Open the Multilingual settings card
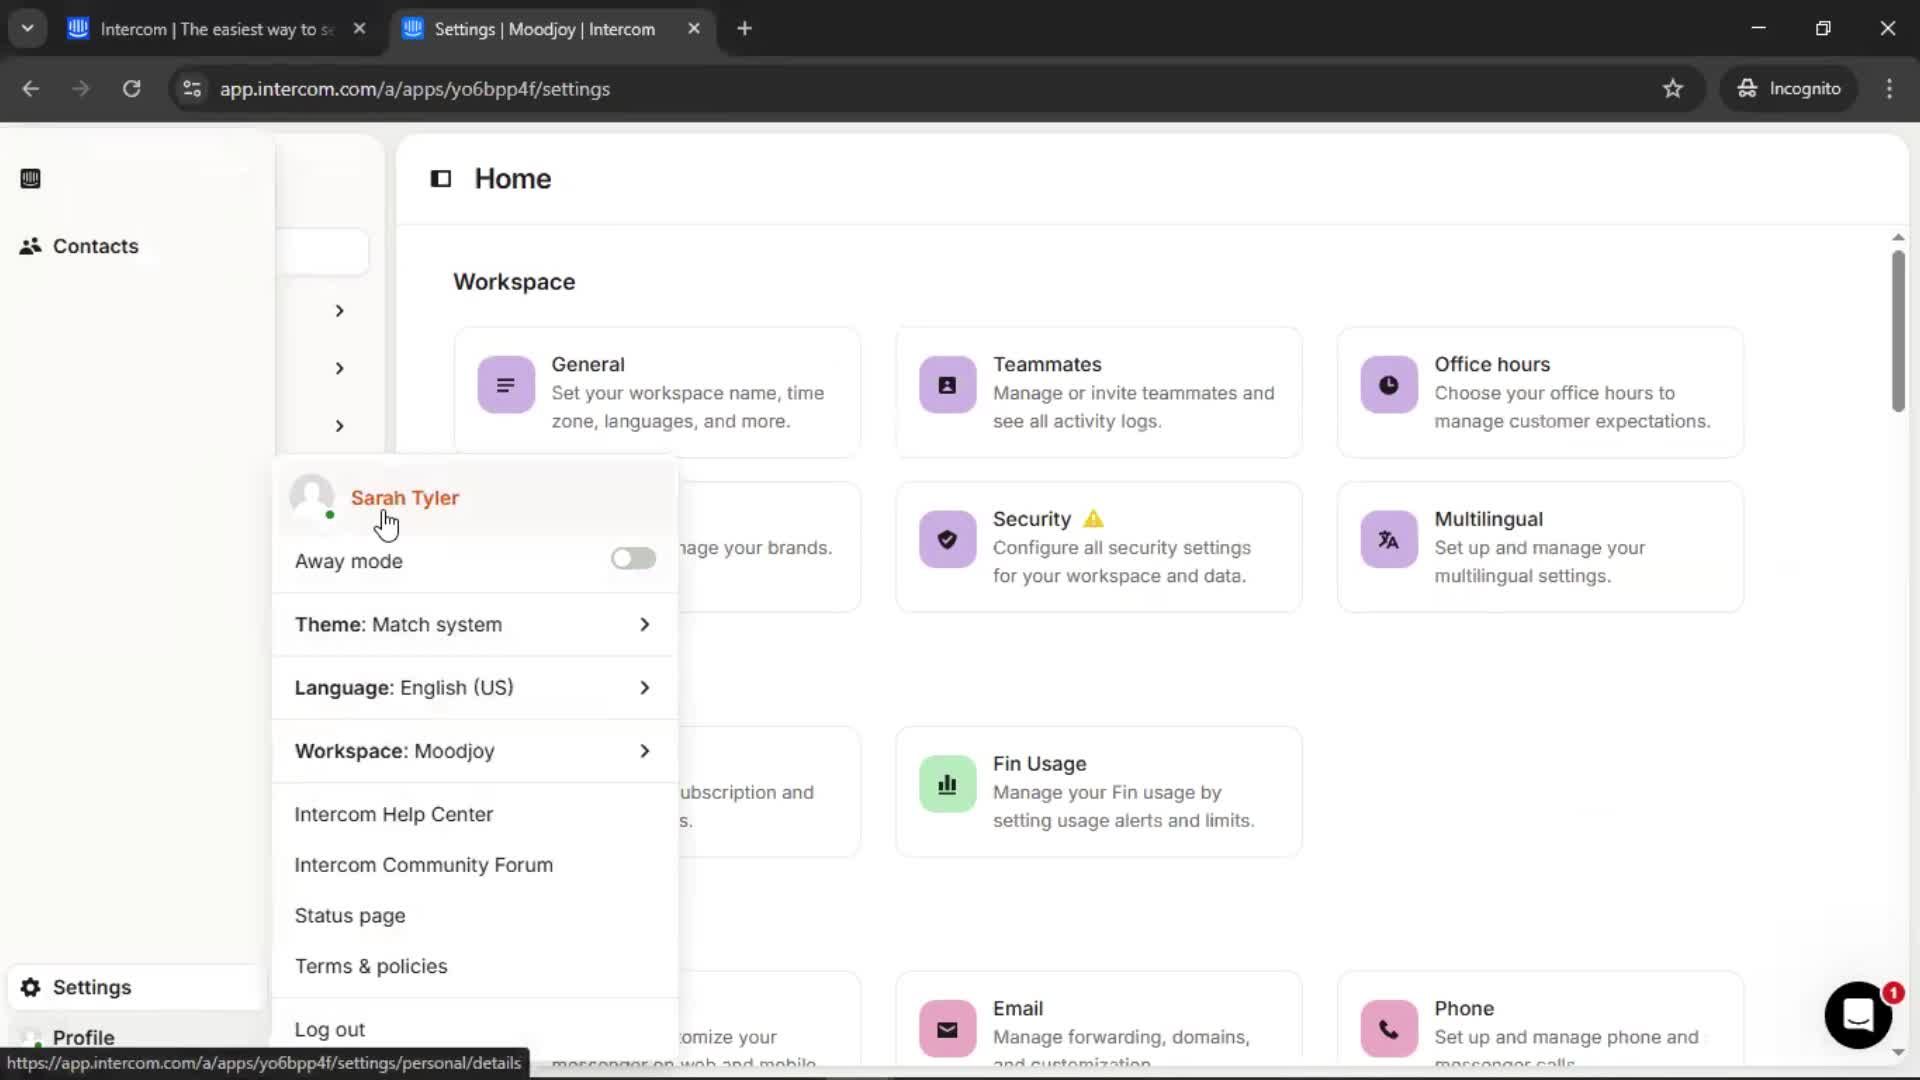The width and height of the screenshot is (1920, 1080). pyautogui.click(x=1540, y=547)
